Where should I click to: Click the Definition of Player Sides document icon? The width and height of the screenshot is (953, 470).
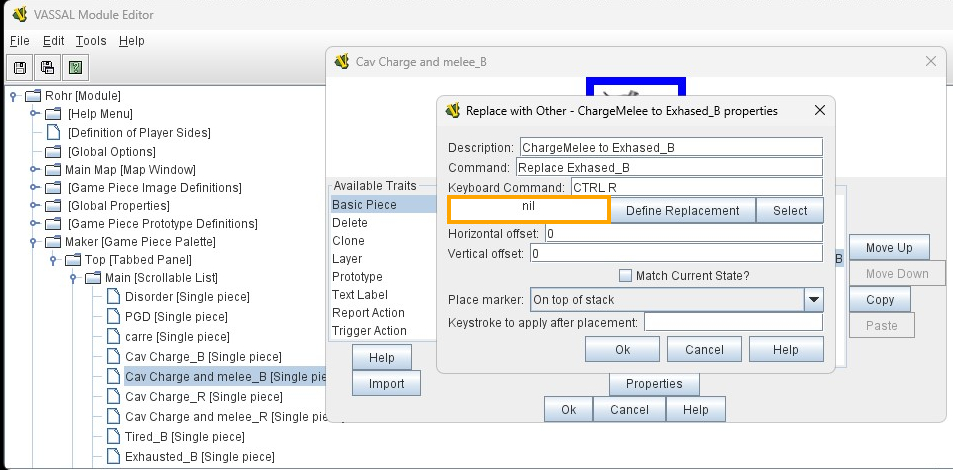(53, 133)
